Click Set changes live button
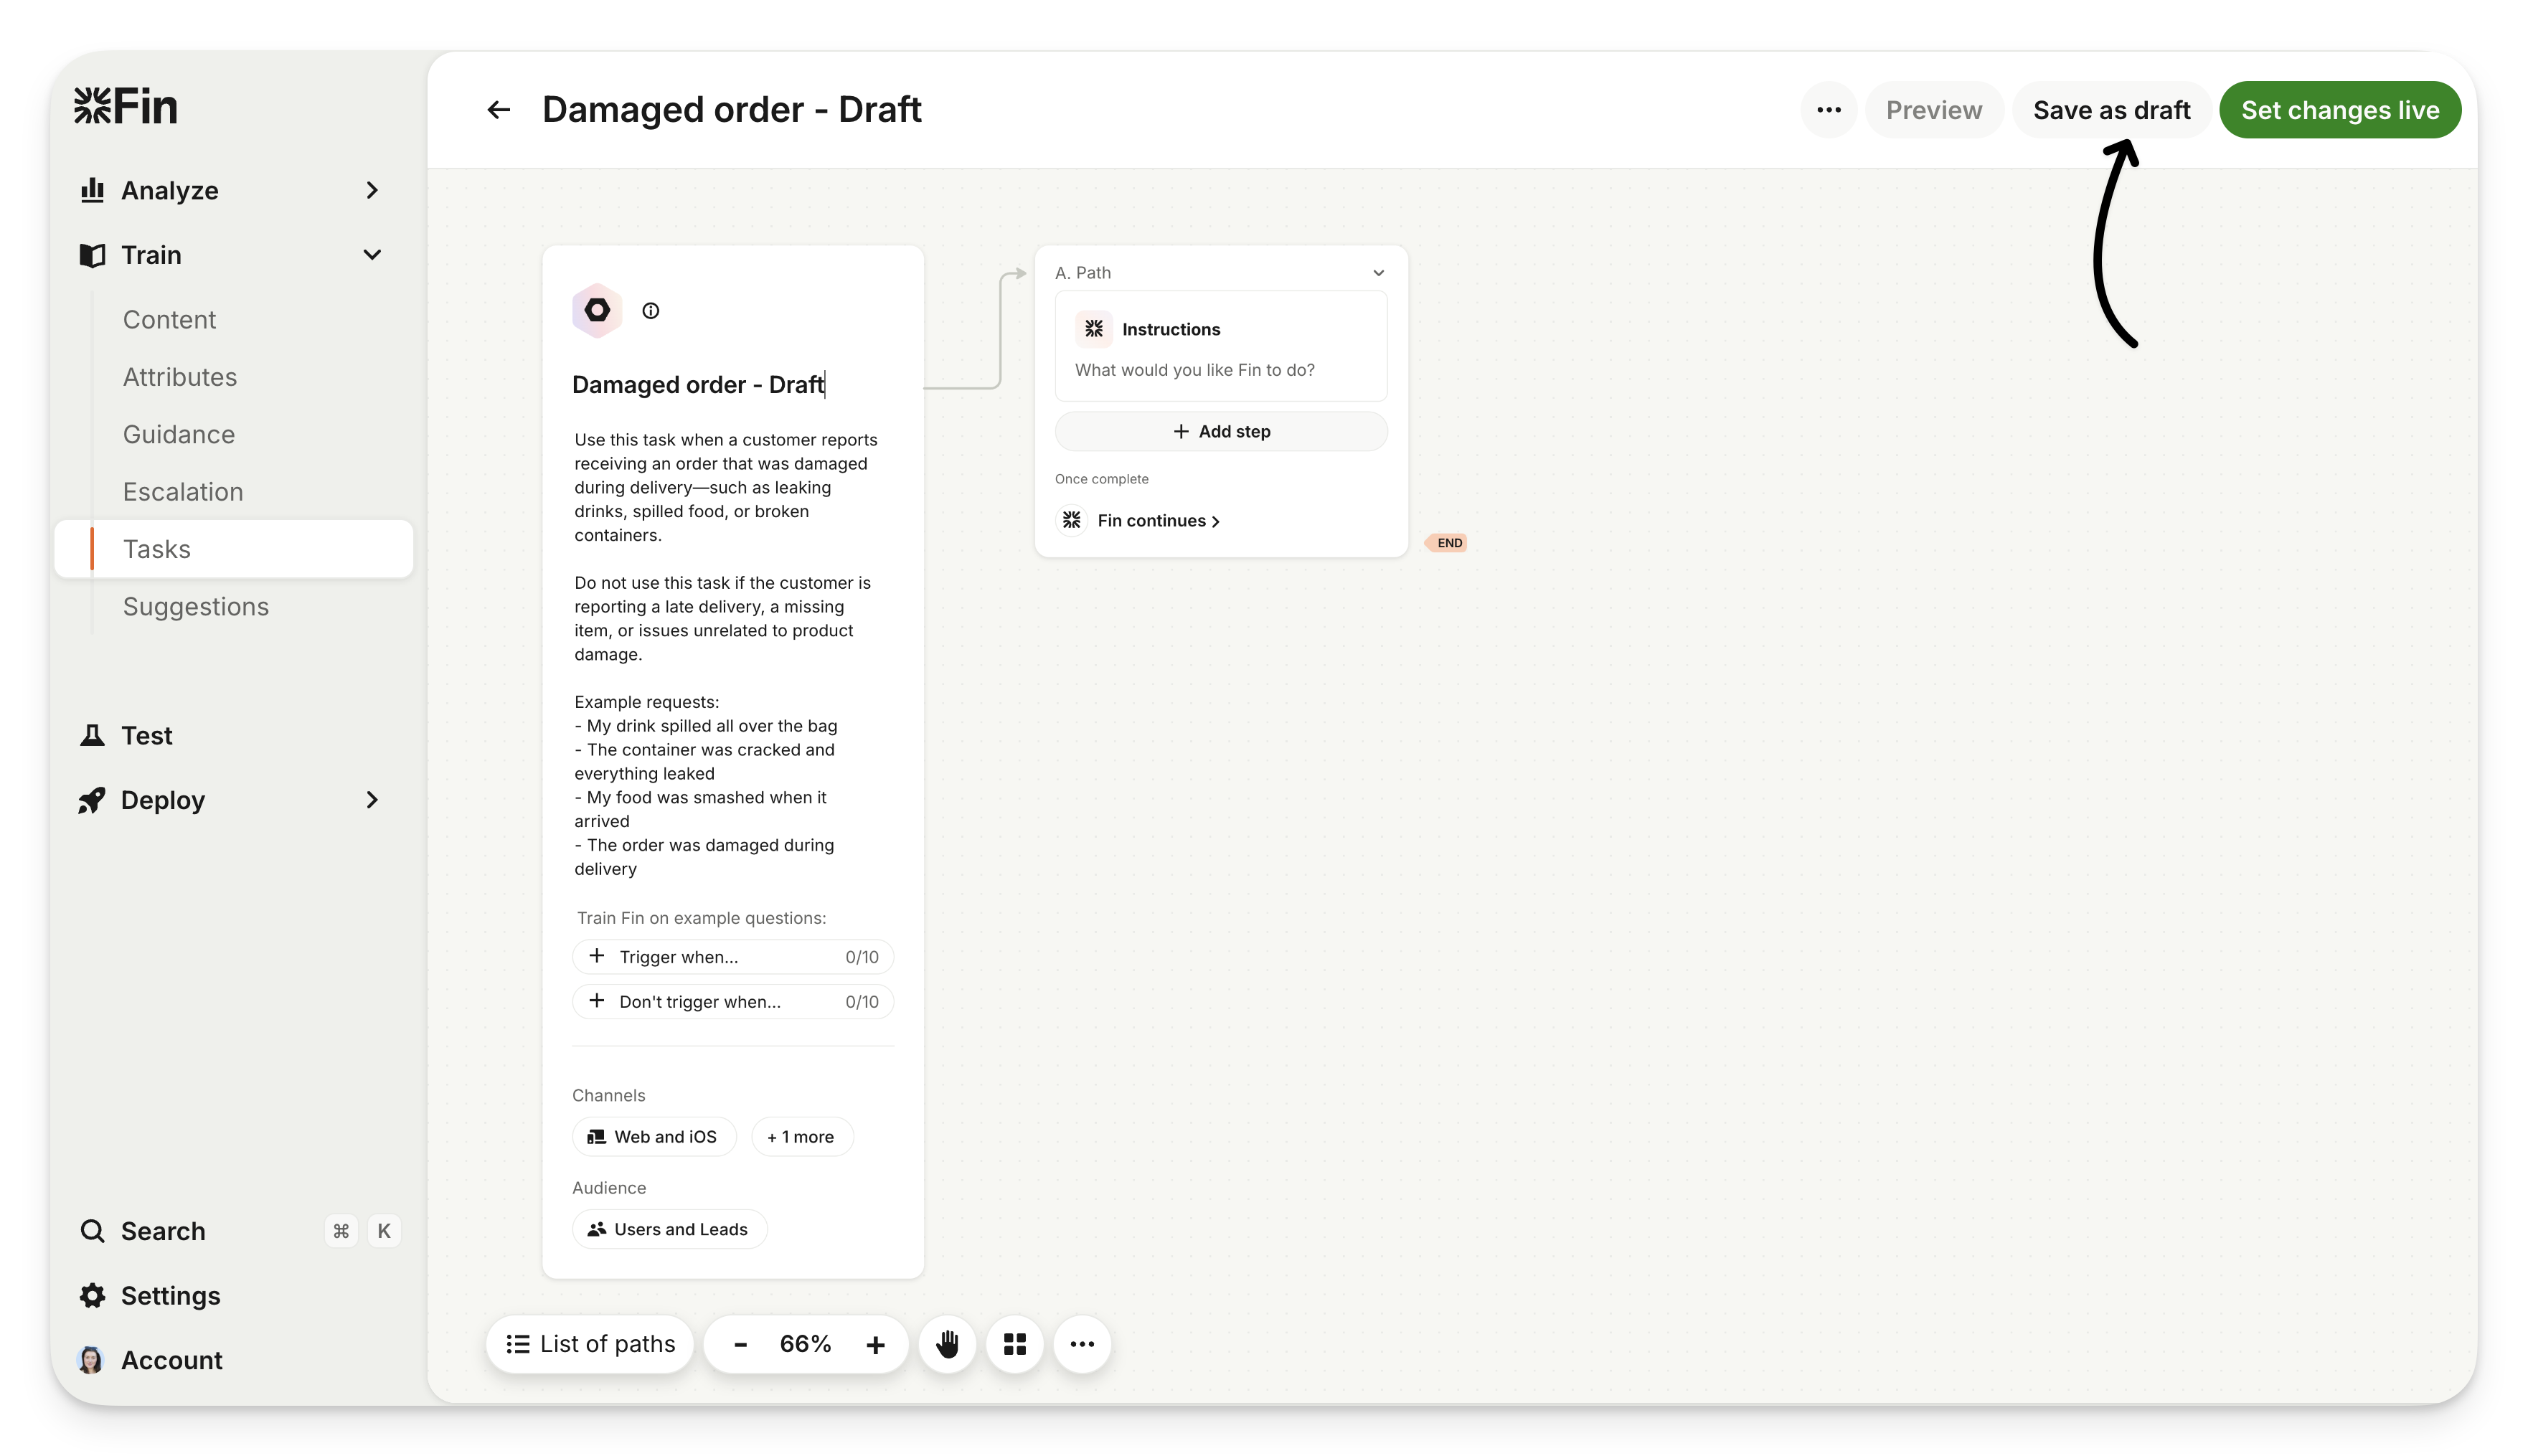Screen dimensions: 2528x1456 [2339, 110]
